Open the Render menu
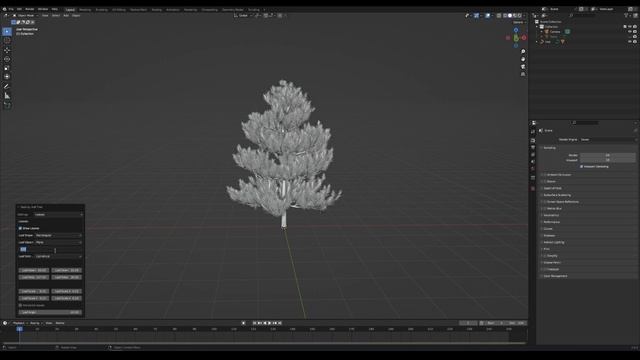Image resolution: width=640 pixels, height=360 pixels. pyautogui.click(x=30, y=9)
